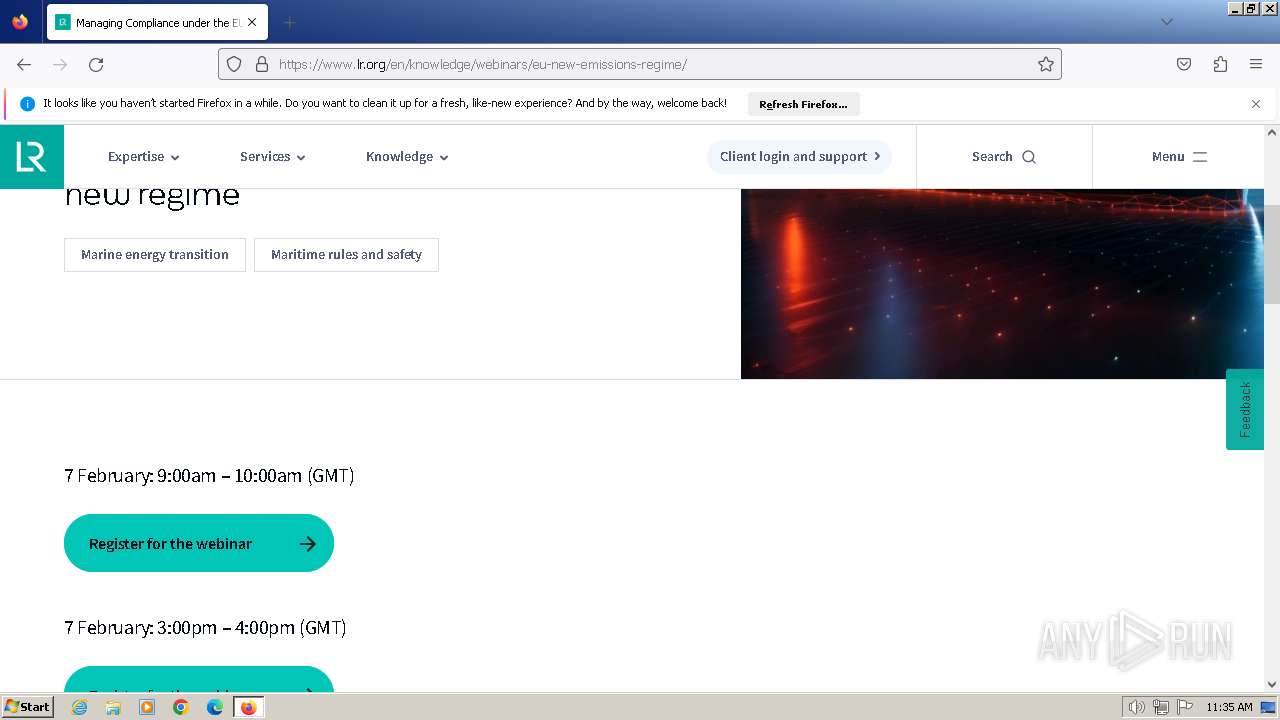Screen dimensions: 1280x720
Task: Click the Action Center flag tray icon
Action: pos(1185,707)
